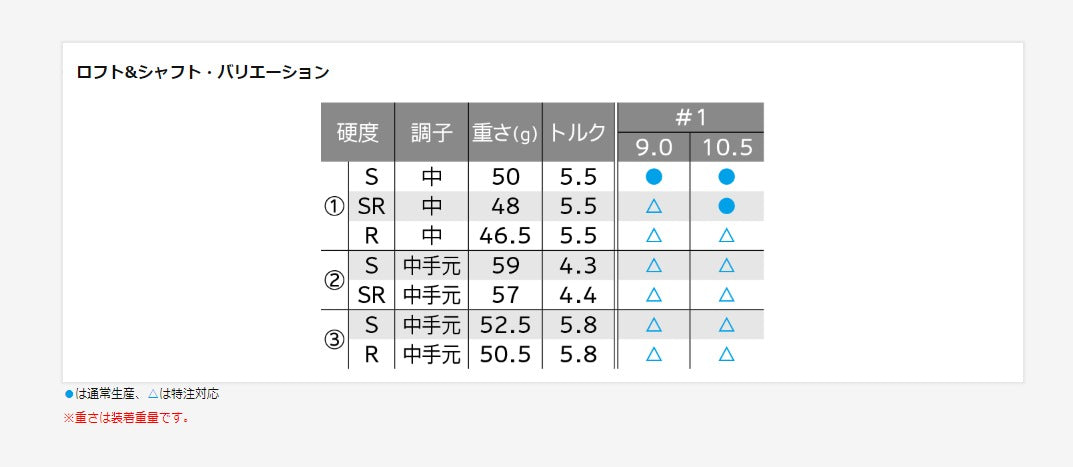Click the circled number ③ group label
The image size is (1073, 467).
point(334,339)
